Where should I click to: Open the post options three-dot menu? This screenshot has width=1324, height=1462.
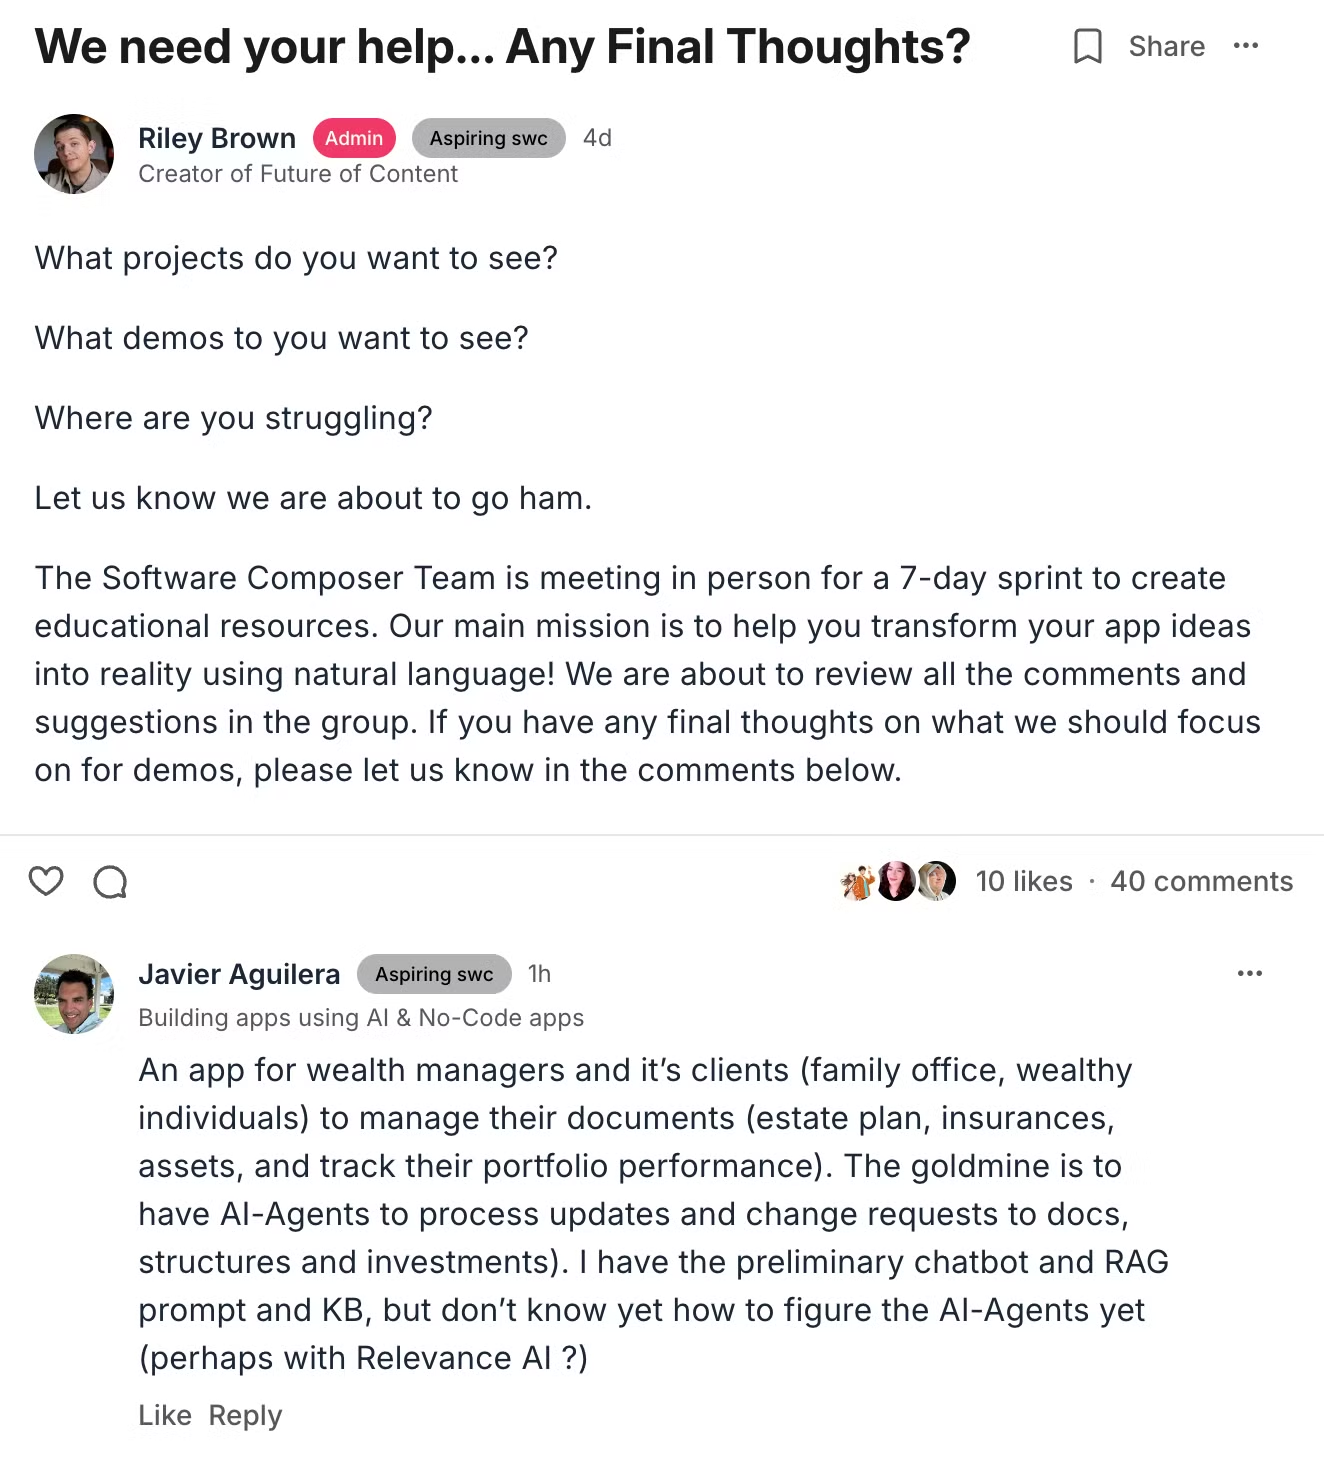1246,46
